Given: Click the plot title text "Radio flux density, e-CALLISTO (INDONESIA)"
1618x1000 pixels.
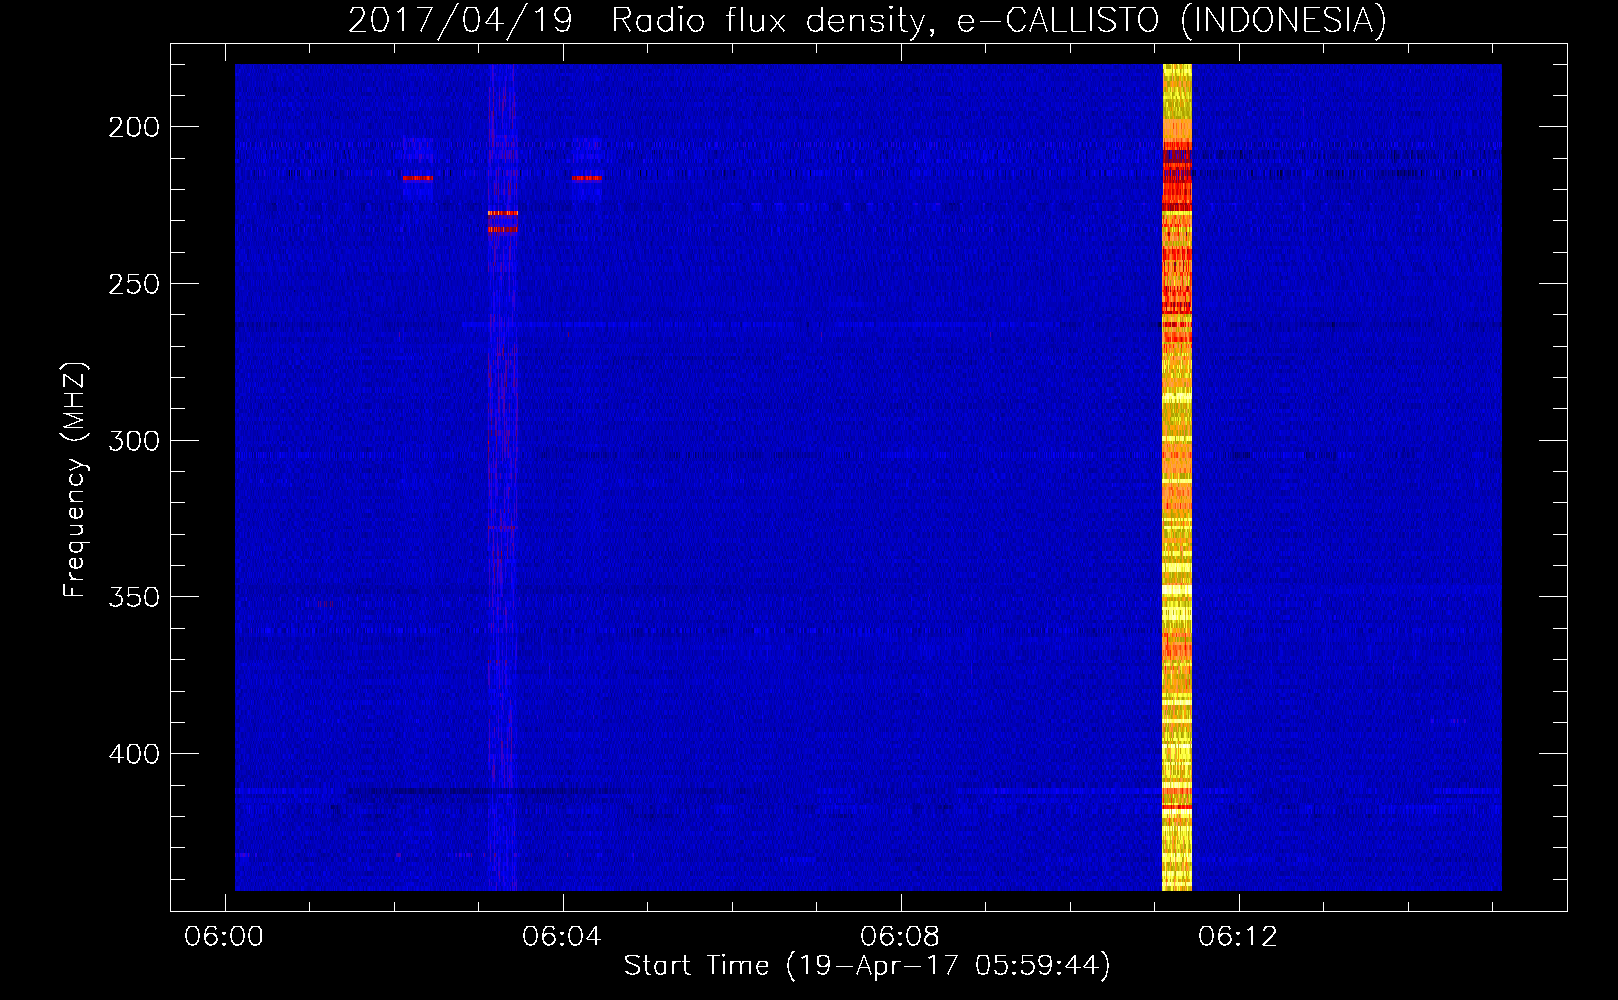Looking at the screenshot, I should click(x=999, y=20).
